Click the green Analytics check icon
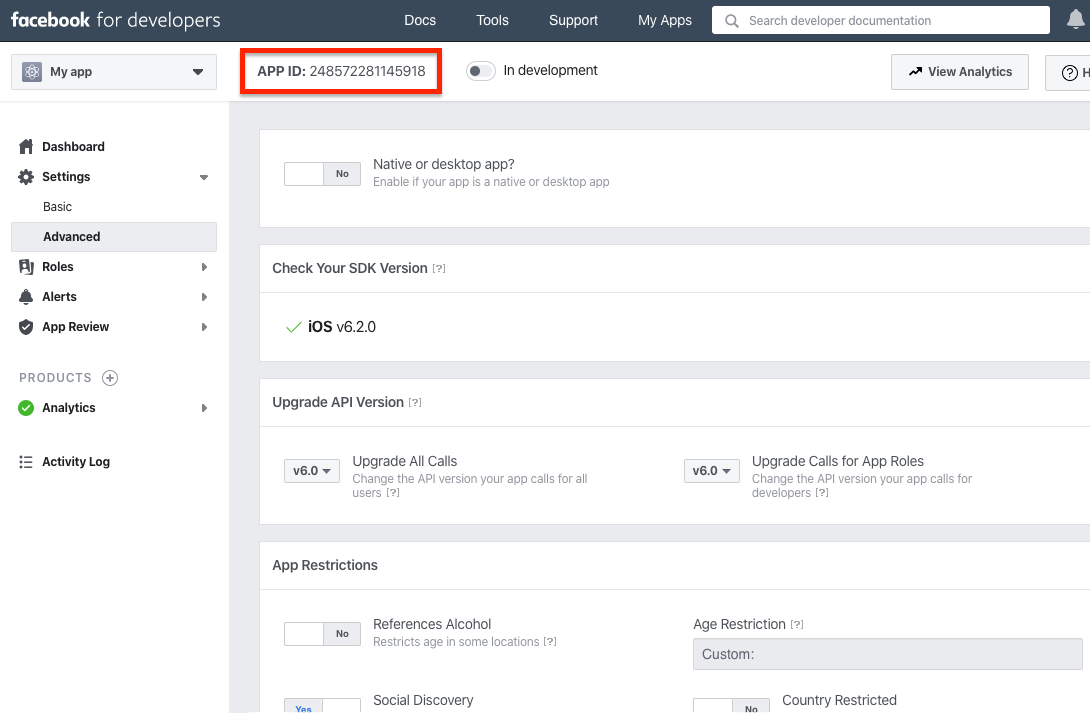Image resolution: width=1090 pixels, height=713 pixels. [26, 408]
